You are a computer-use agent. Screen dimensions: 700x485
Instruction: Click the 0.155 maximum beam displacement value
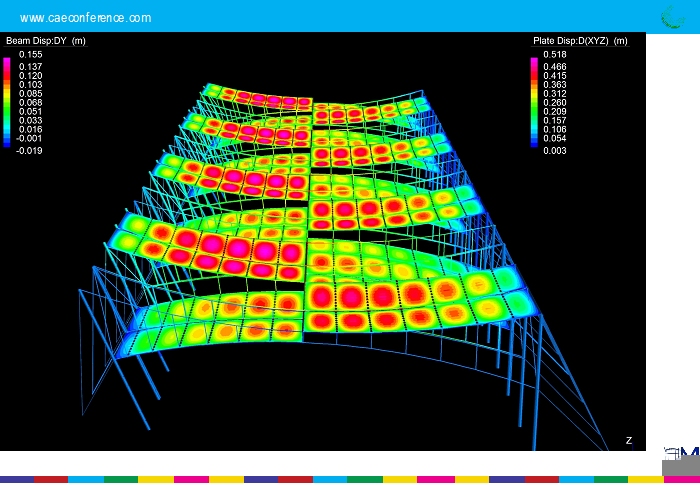point(29,54)
